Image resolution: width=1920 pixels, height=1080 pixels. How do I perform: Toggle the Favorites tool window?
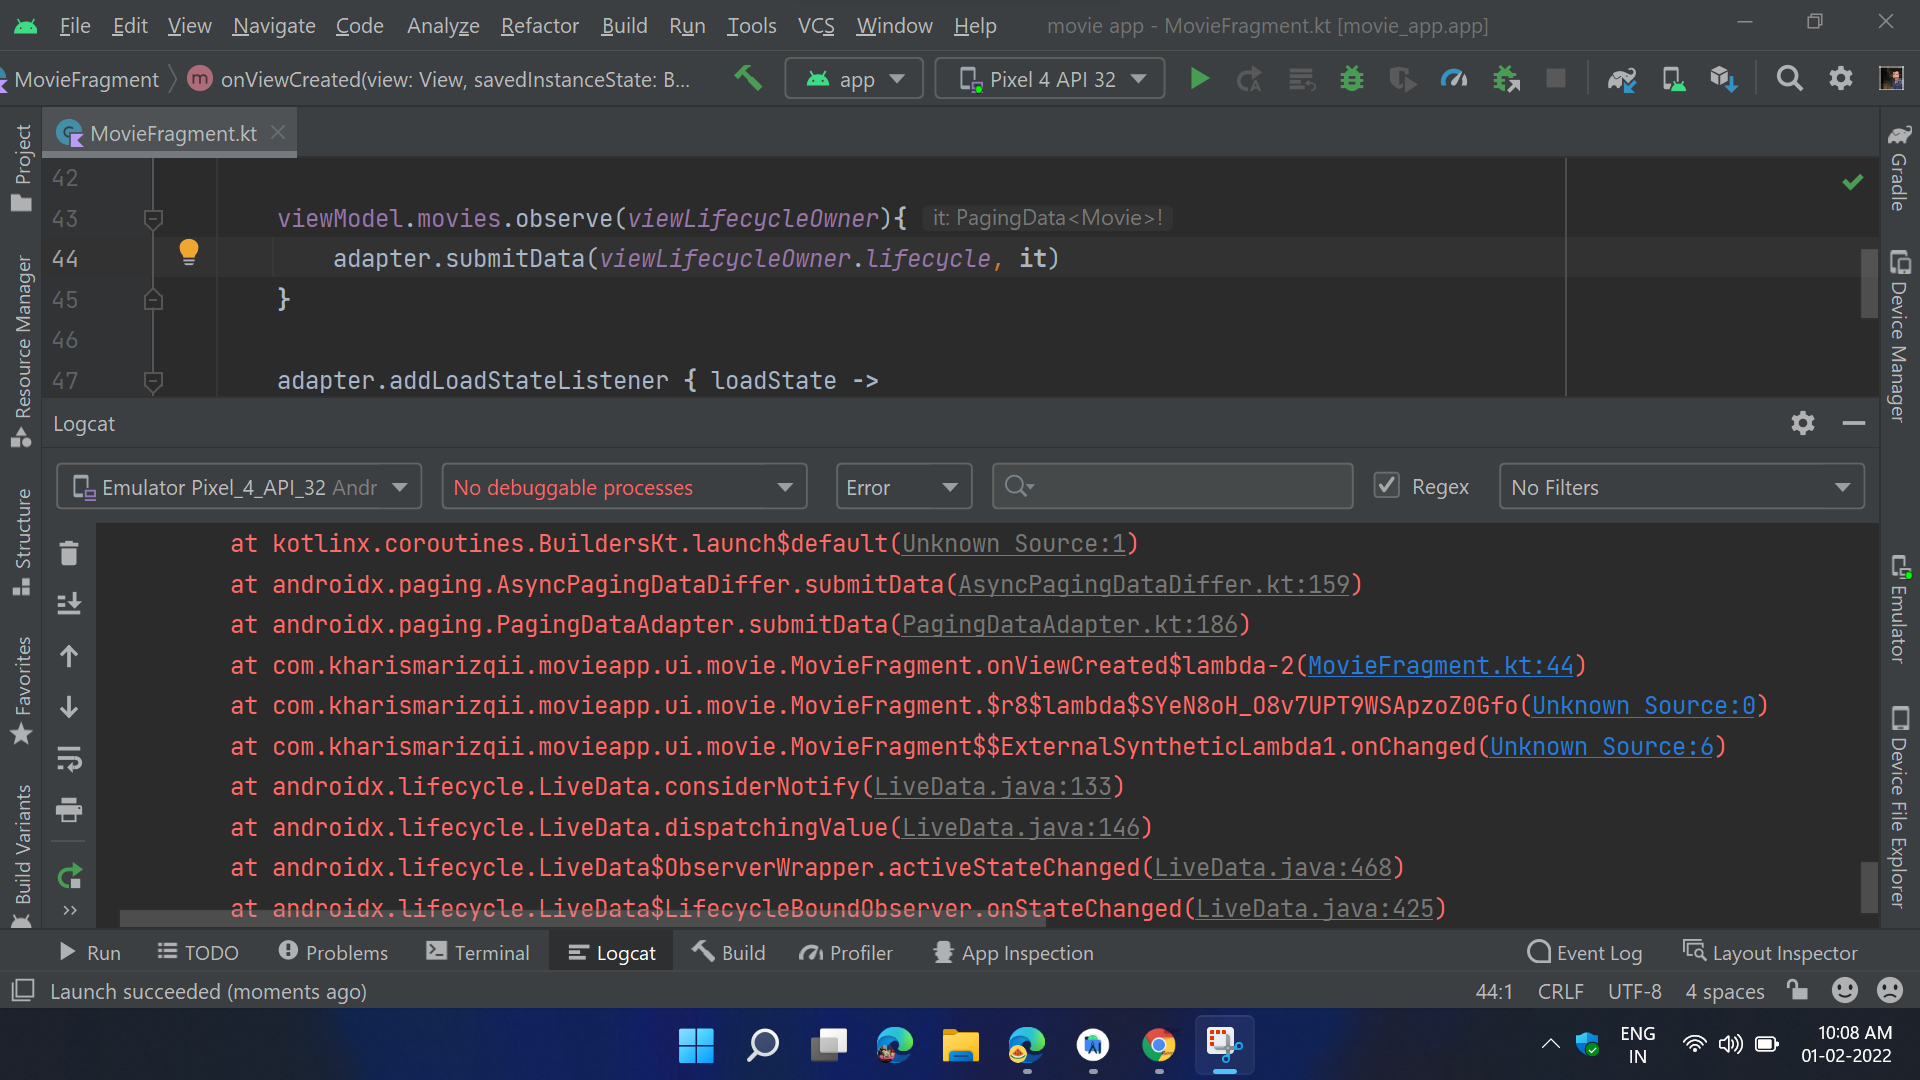(21, 690)
